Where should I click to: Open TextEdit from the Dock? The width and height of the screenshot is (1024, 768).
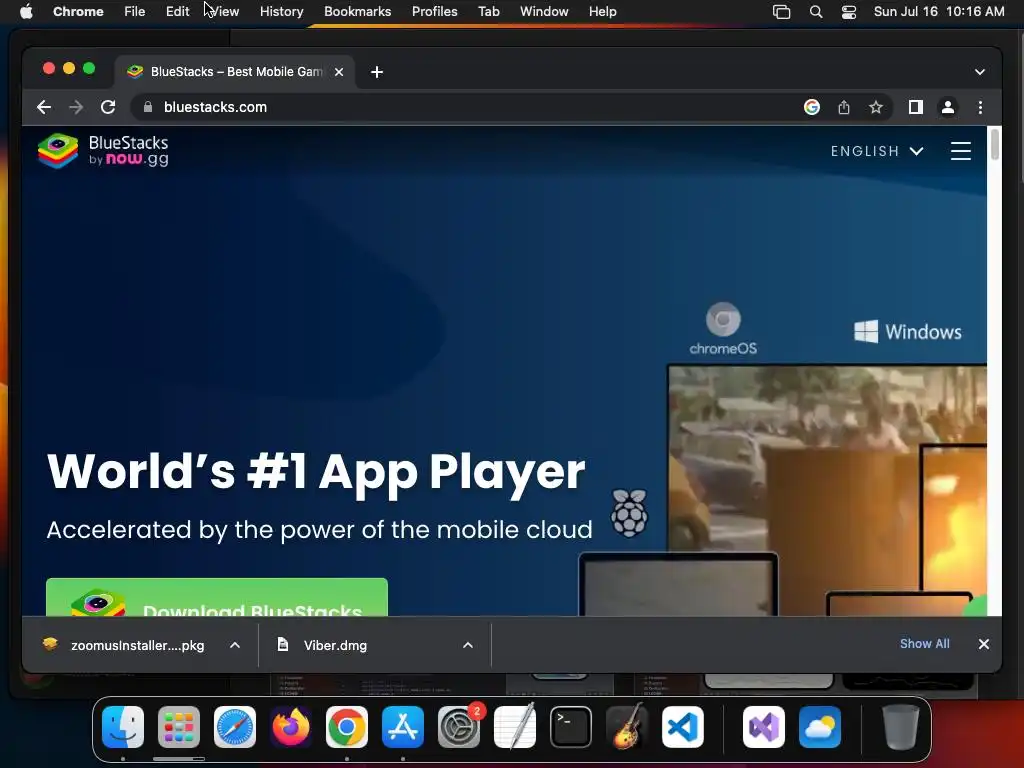[515, 727]
